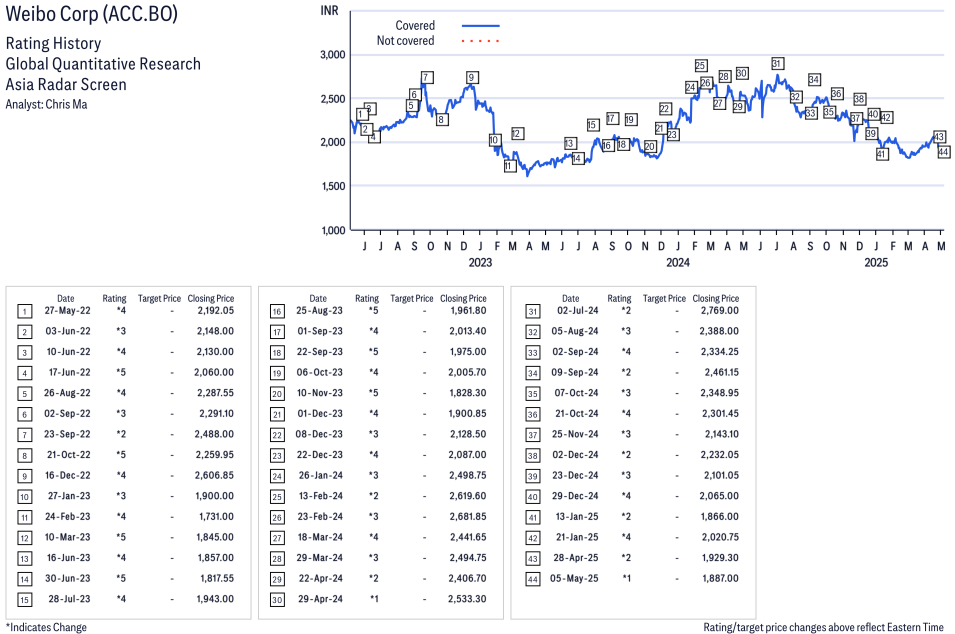Screen dimensions: 955x634
Task: Select the 3,000 y-axis label
Action: [333, 54]
